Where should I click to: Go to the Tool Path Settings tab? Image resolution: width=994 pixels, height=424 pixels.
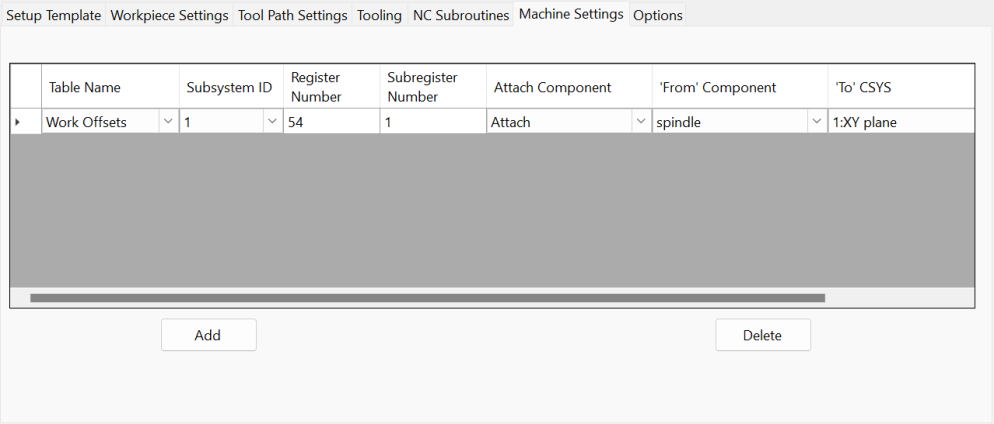click(292, 15)
